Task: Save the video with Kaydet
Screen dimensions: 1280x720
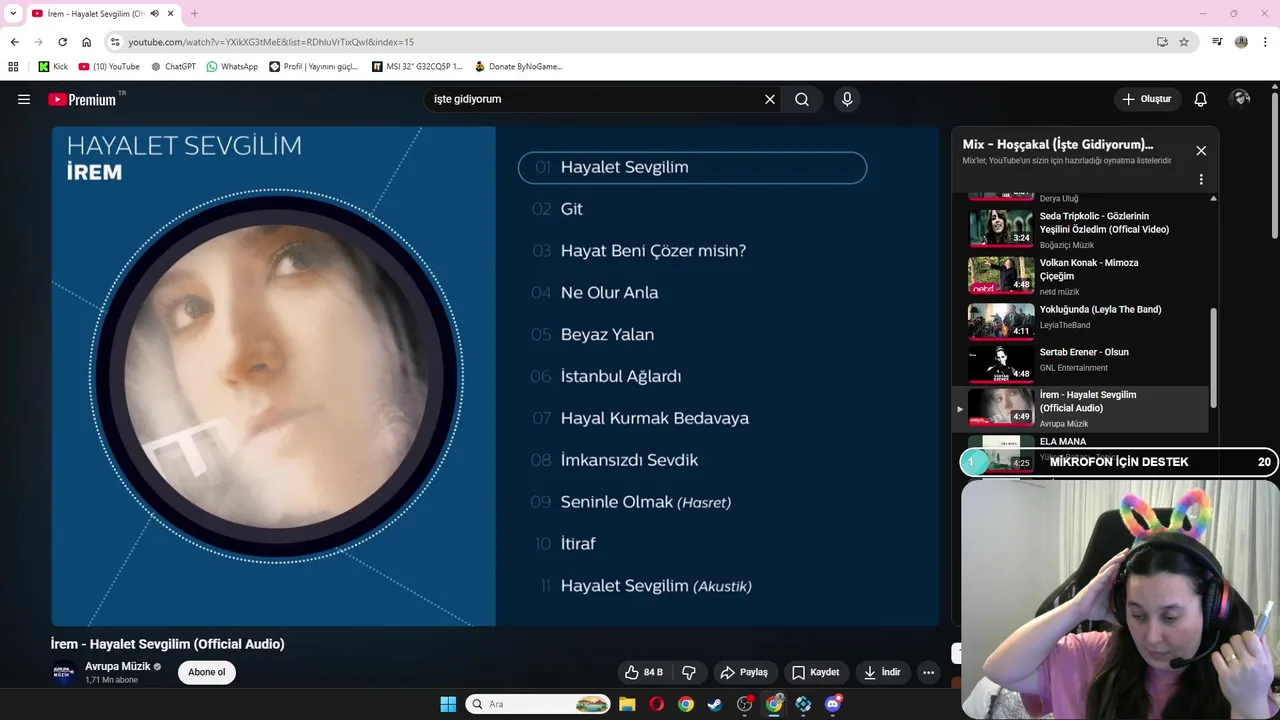Action: 816,672
